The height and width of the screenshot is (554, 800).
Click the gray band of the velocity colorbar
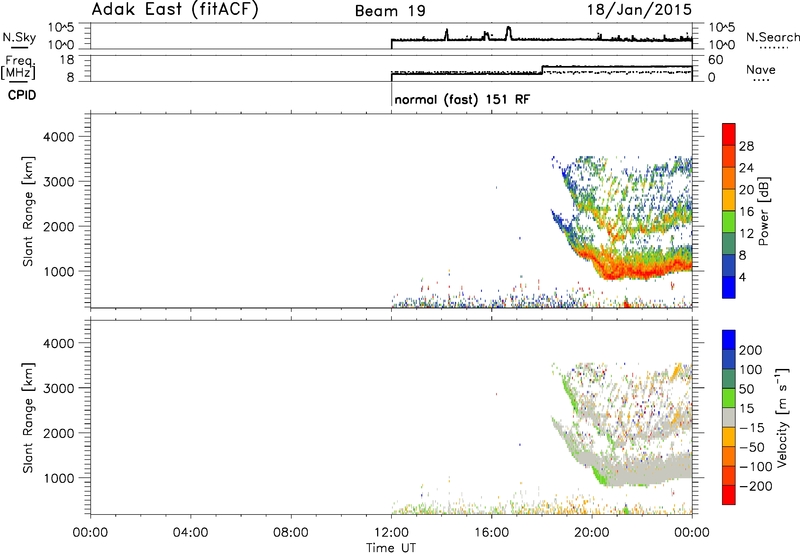coord(729,417)
